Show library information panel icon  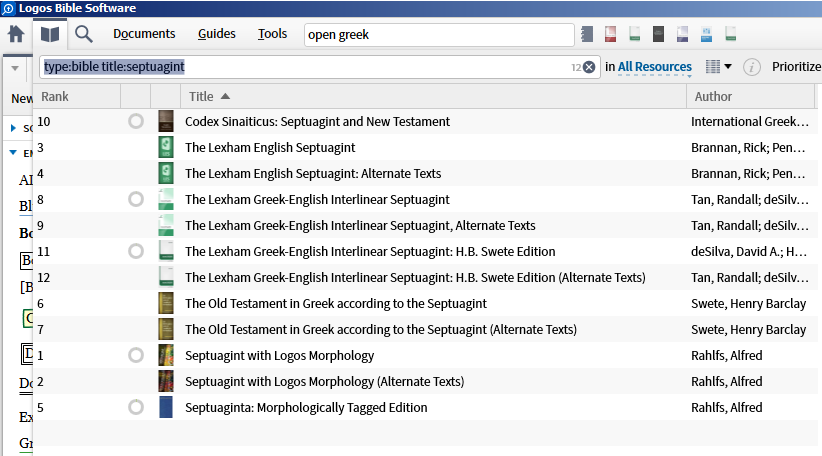pyautogui.click(x=751, y=67)
